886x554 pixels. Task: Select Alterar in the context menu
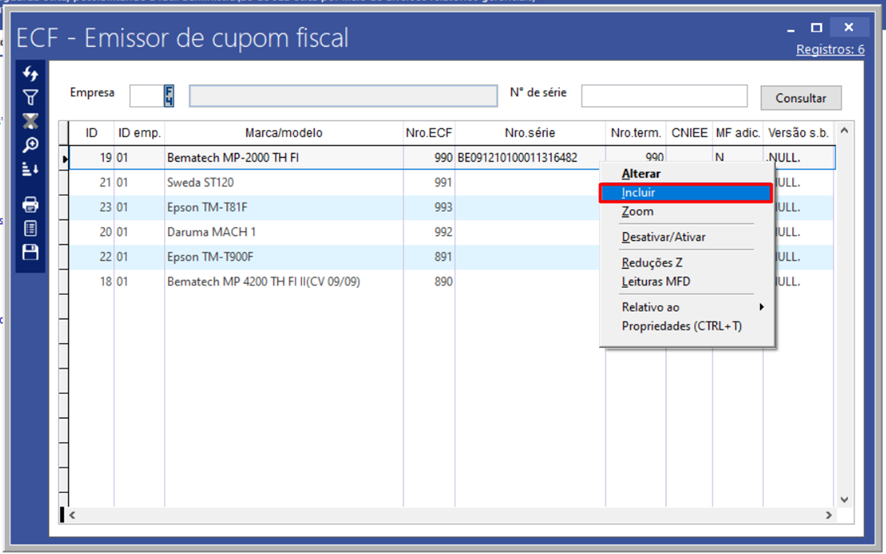pos(641,174)
